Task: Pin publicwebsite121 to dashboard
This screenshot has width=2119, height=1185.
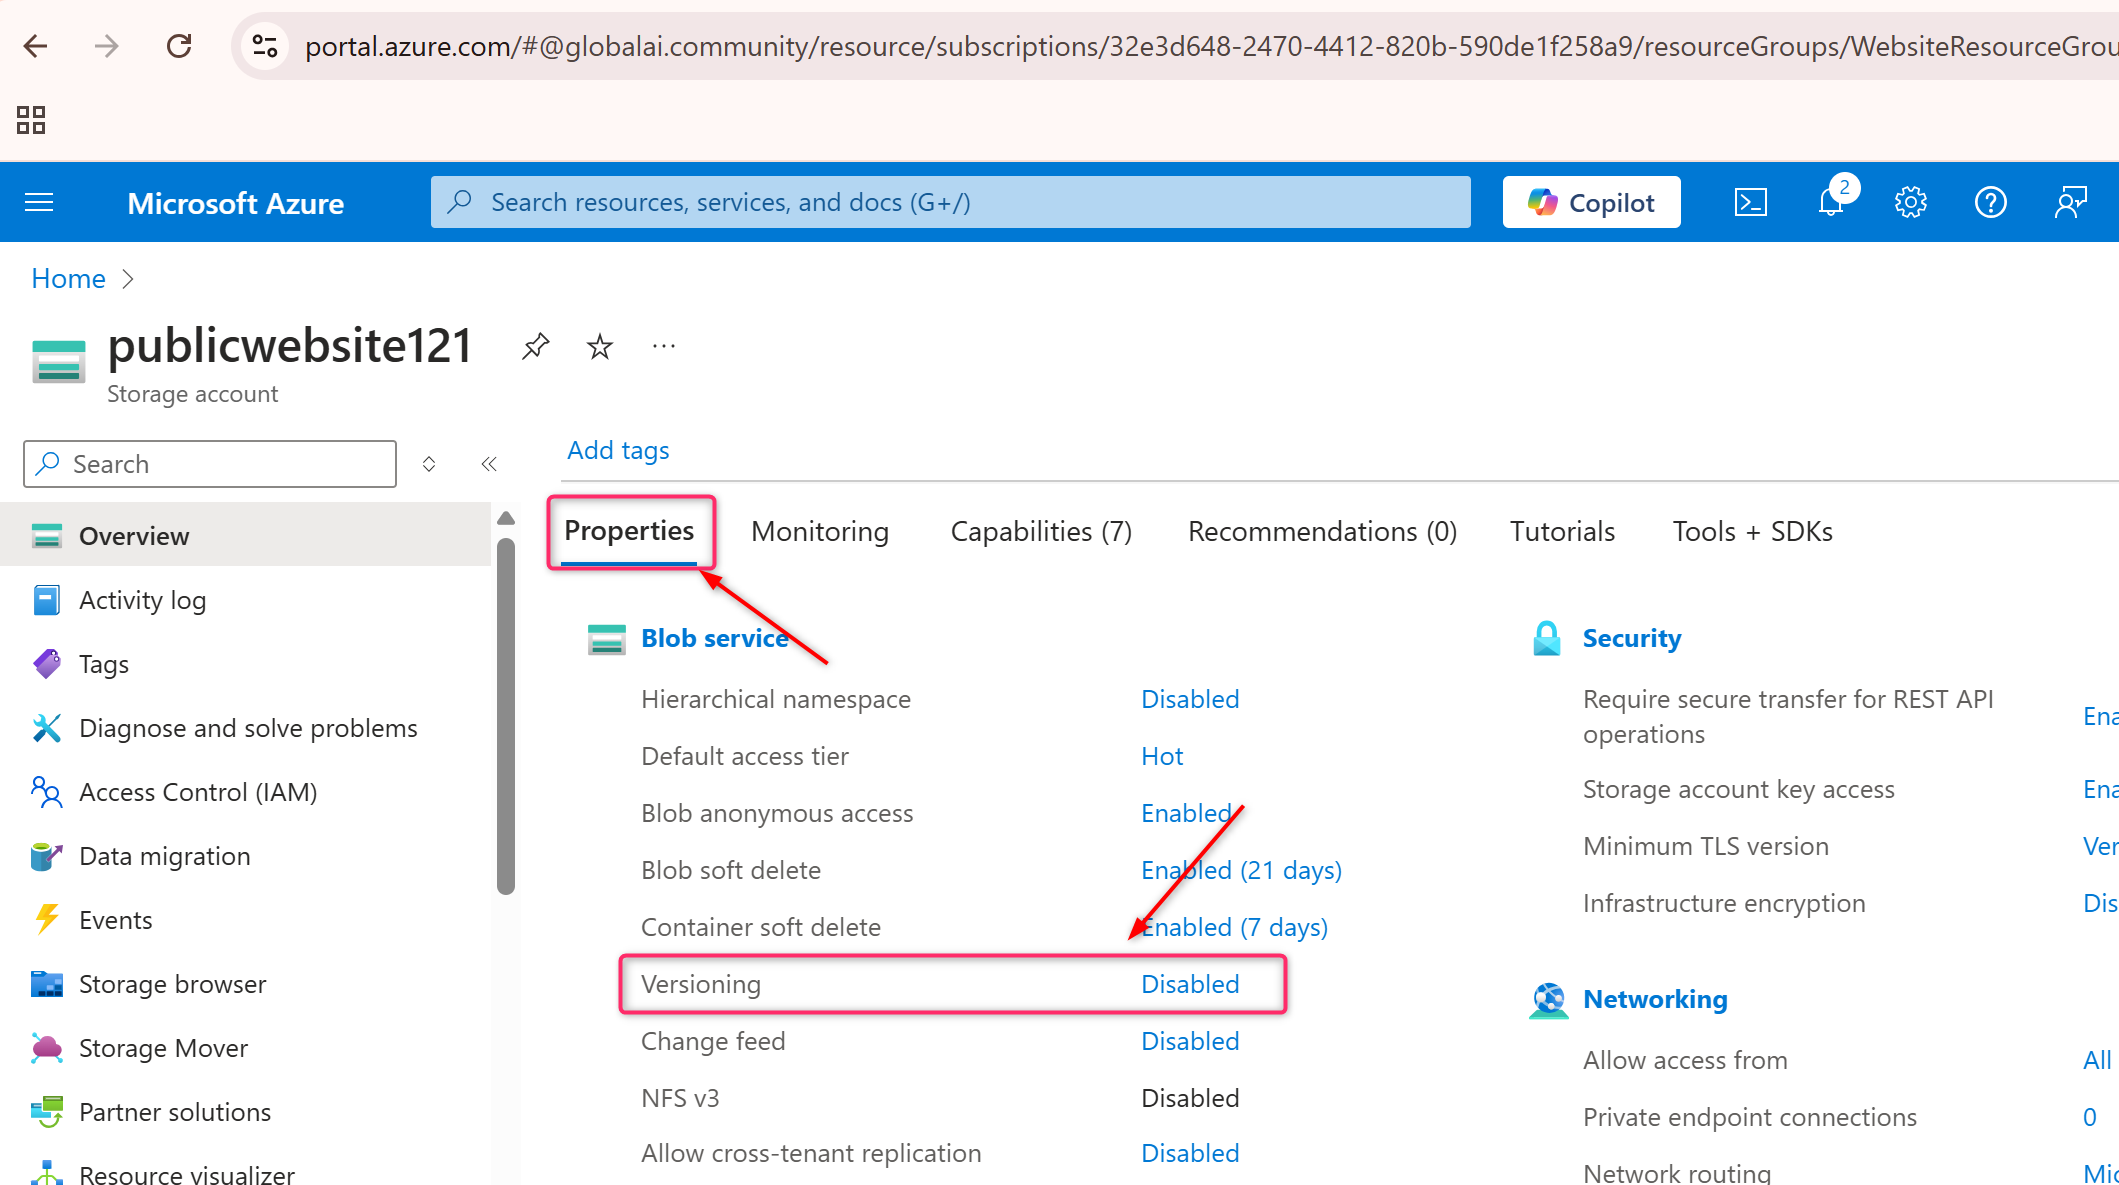Action: click(x=536, y=347)
